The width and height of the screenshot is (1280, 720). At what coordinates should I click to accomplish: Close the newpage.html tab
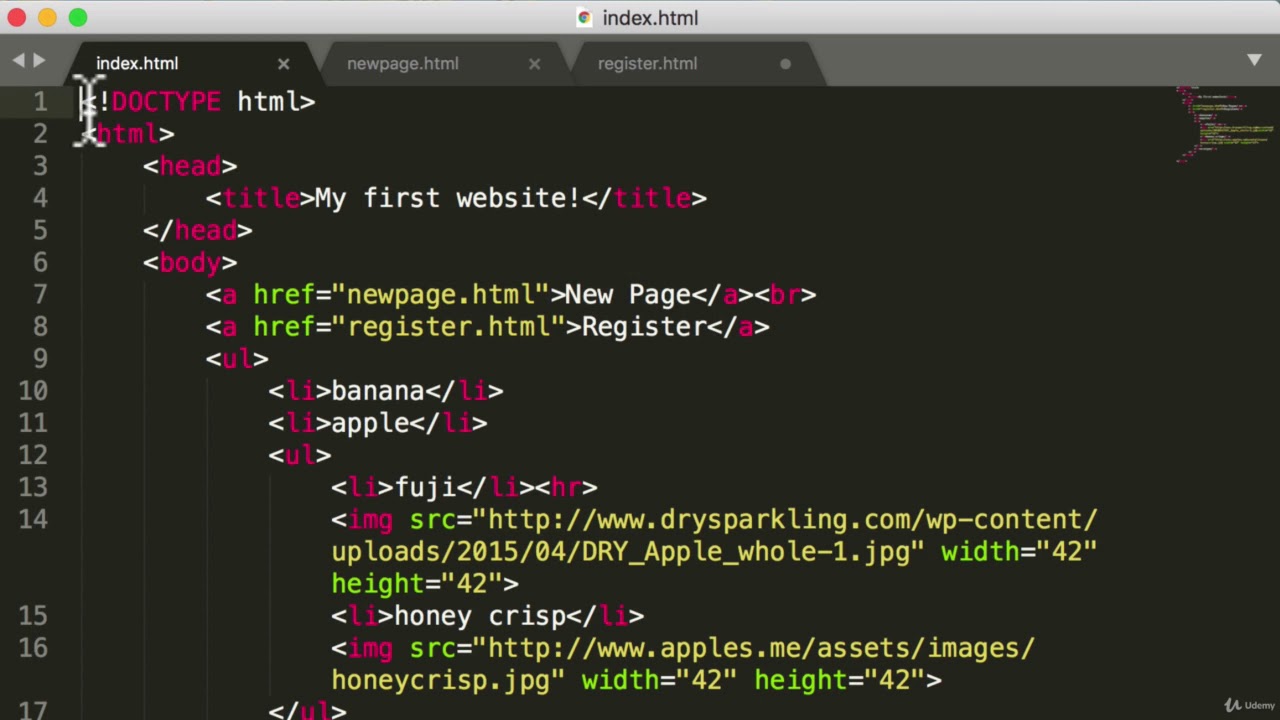pos(534,63)
